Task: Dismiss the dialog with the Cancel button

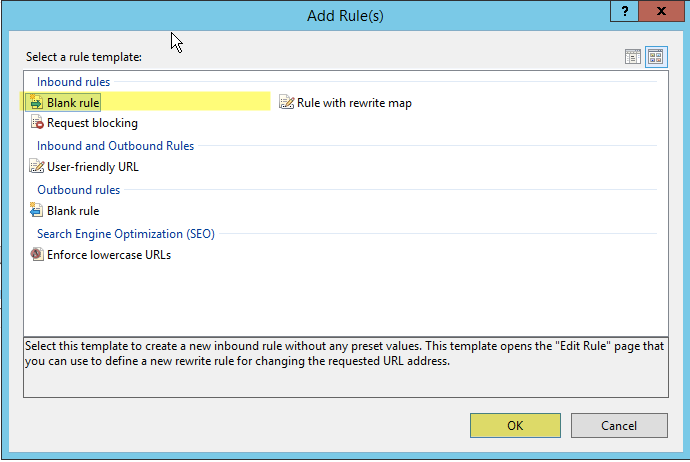Action: (619, 425)
